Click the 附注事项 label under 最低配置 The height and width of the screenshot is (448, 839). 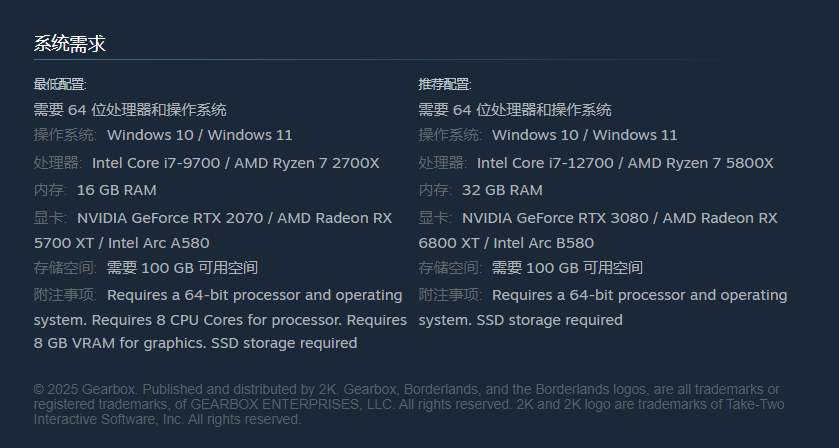click(x=65, y=295)
